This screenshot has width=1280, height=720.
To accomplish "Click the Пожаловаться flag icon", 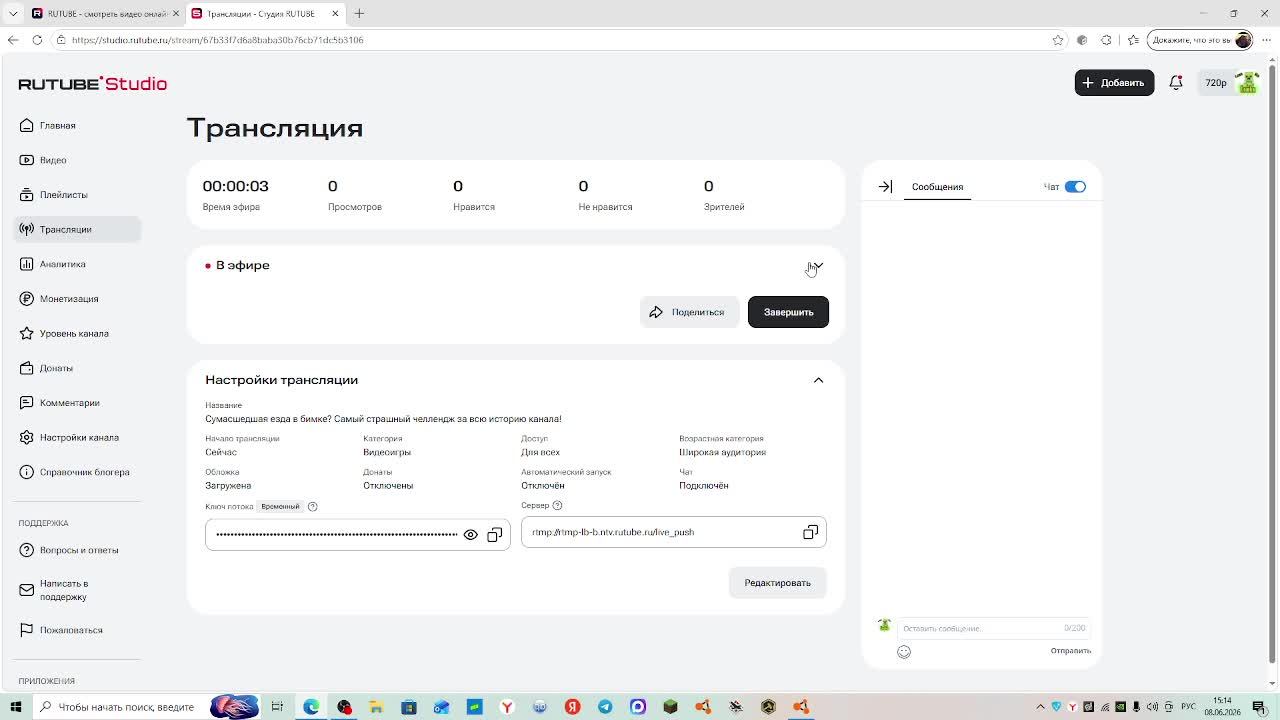I will click(27, 630).
